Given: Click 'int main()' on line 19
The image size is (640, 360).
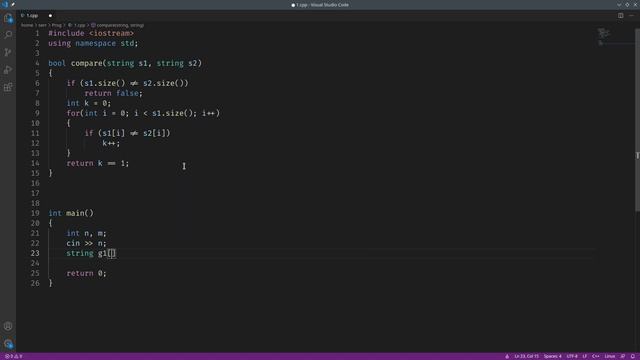Looking at the screenshot, I should [x=71, y=213].
